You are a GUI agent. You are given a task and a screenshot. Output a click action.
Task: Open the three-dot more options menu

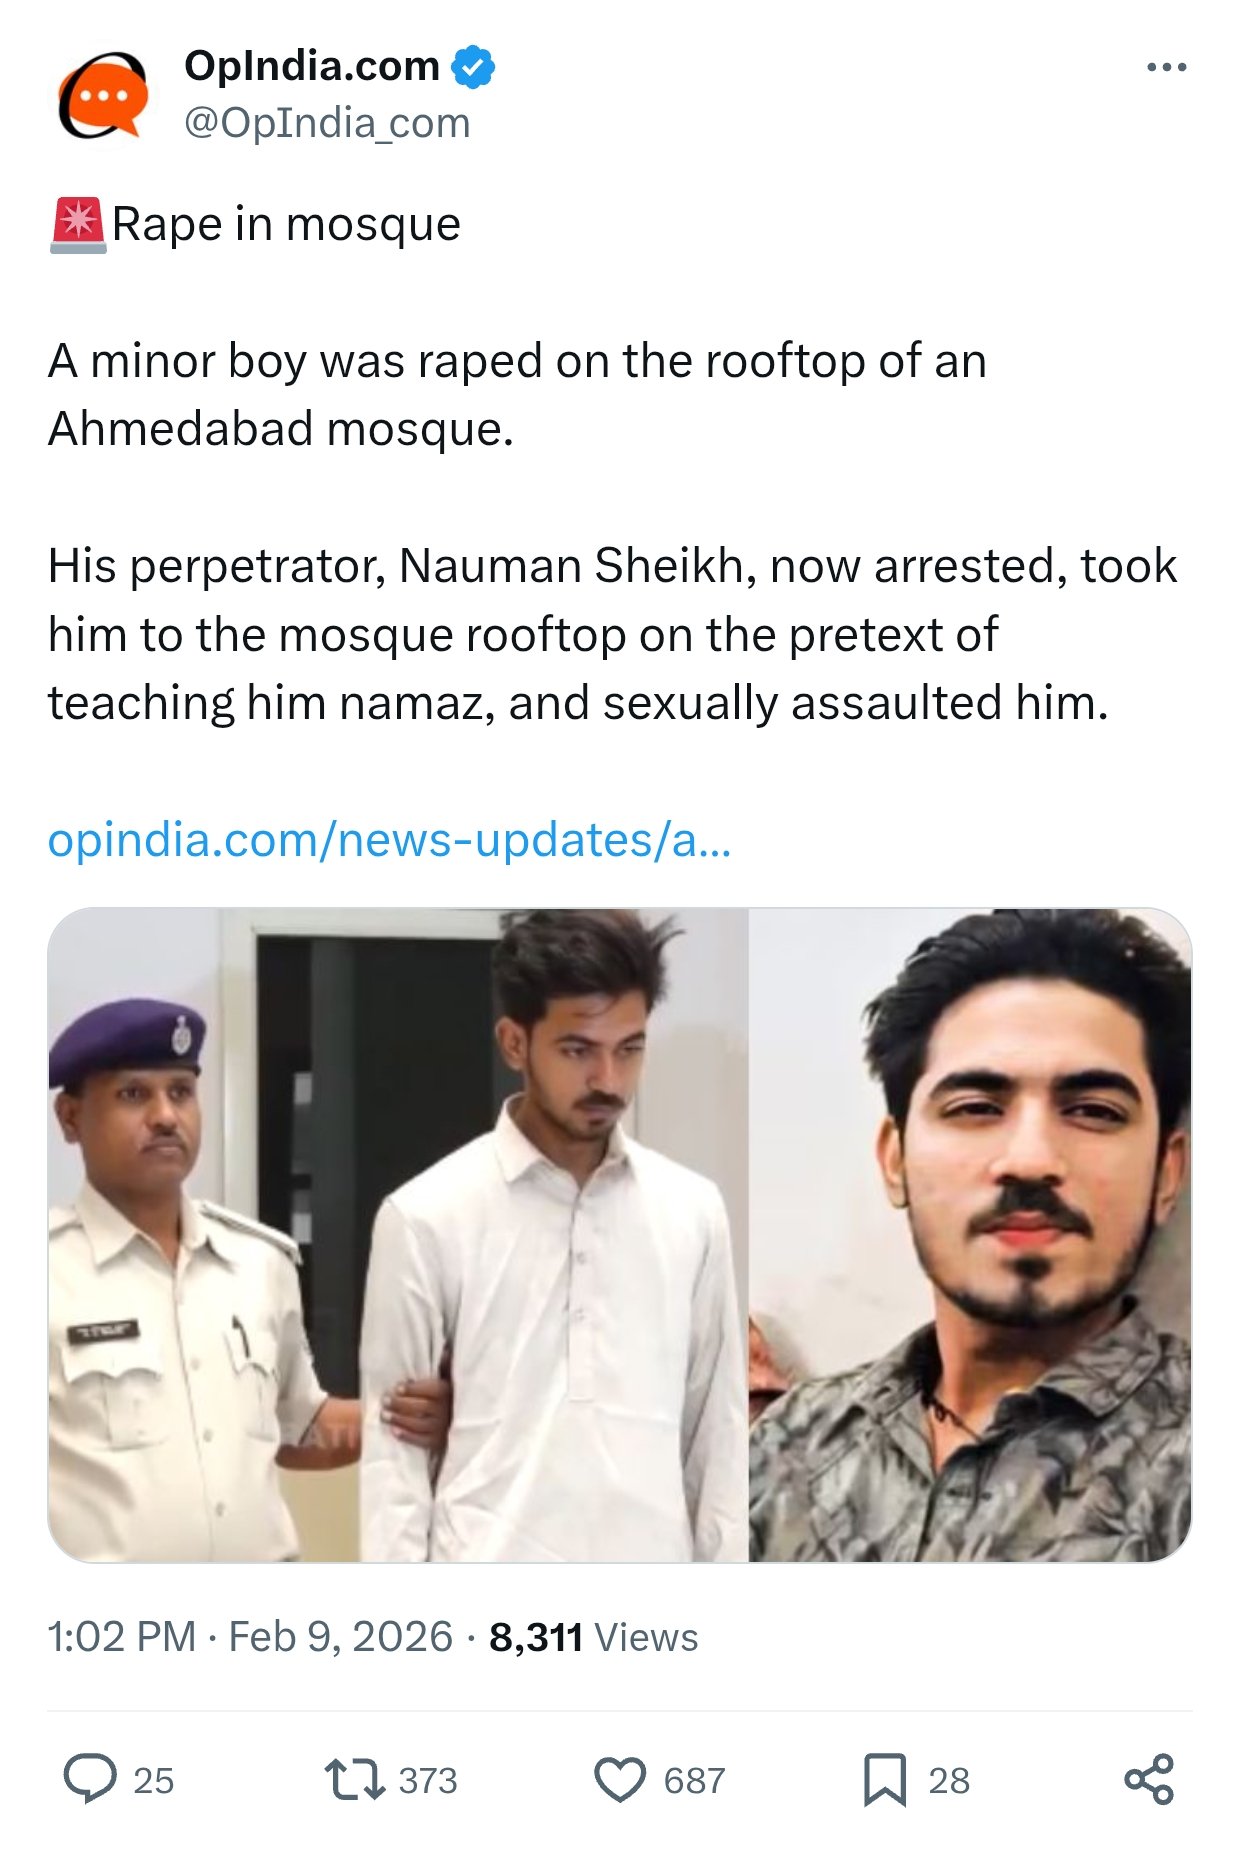[1166, 68]
